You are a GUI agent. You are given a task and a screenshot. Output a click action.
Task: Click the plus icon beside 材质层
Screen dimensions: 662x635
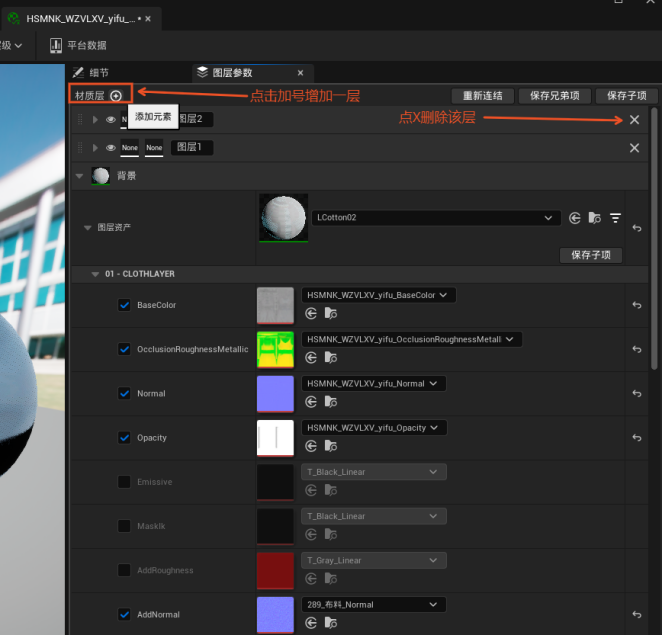click(116, 96)
